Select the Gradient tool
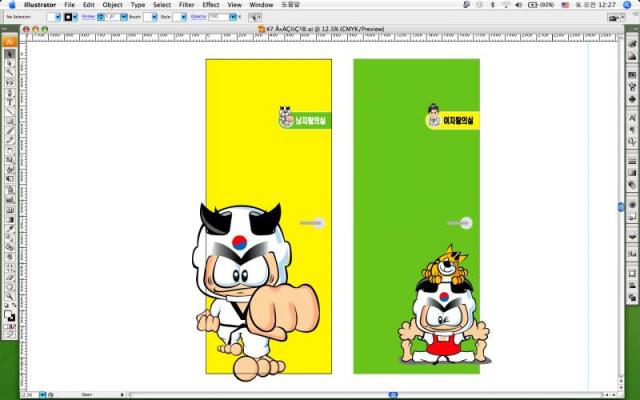This screenshot has width=640, height=400. coord(10,220)
